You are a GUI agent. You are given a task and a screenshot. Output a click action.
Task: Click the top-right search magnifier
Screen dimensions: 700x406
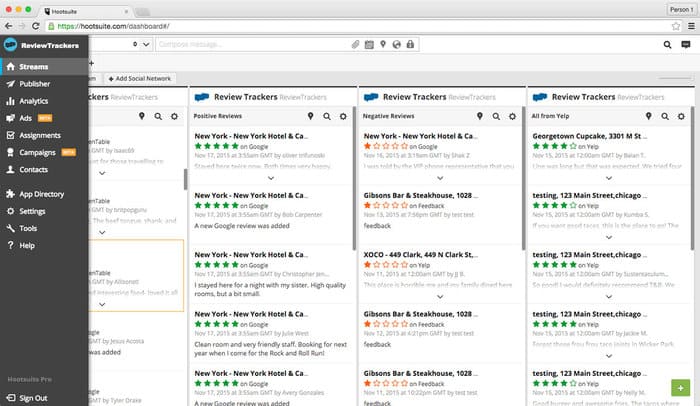coord(667,44)
